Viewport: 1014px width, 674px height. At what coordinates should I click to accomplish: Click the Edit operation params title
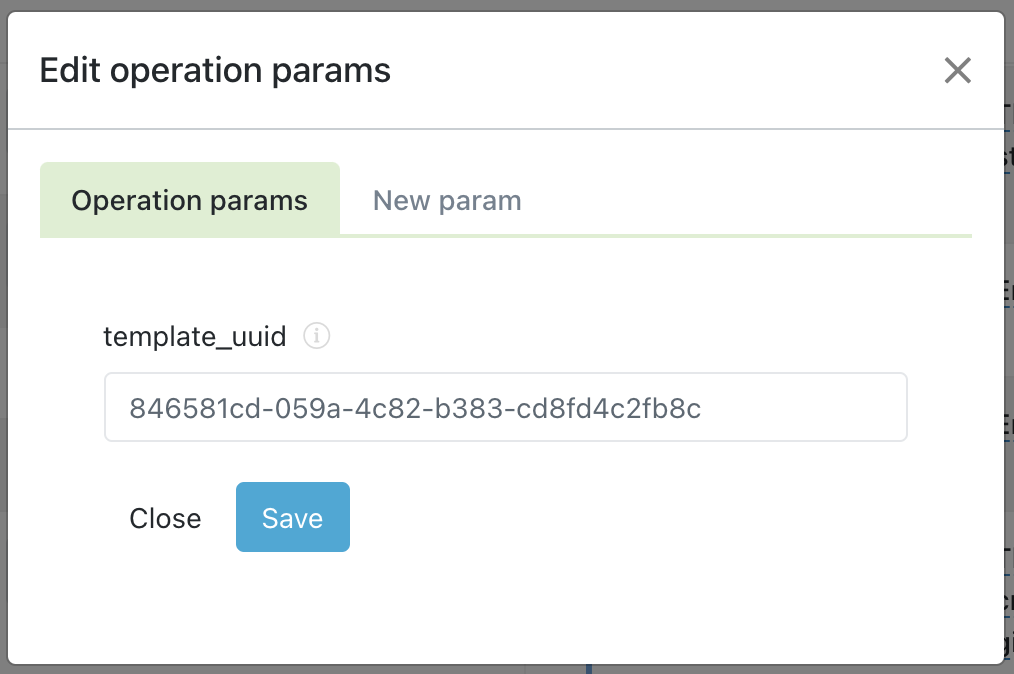(x=215, y=70)
